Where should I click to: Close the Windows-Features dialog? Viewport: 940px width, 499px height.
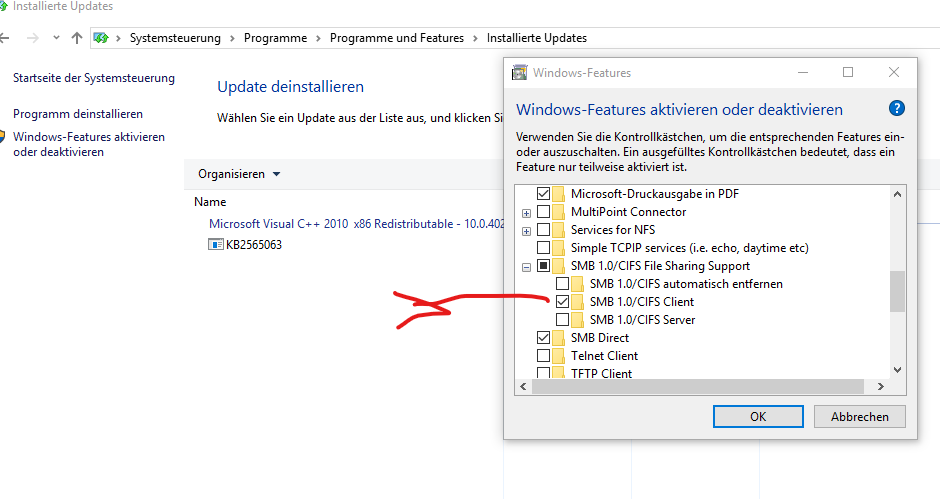(894, 72)
